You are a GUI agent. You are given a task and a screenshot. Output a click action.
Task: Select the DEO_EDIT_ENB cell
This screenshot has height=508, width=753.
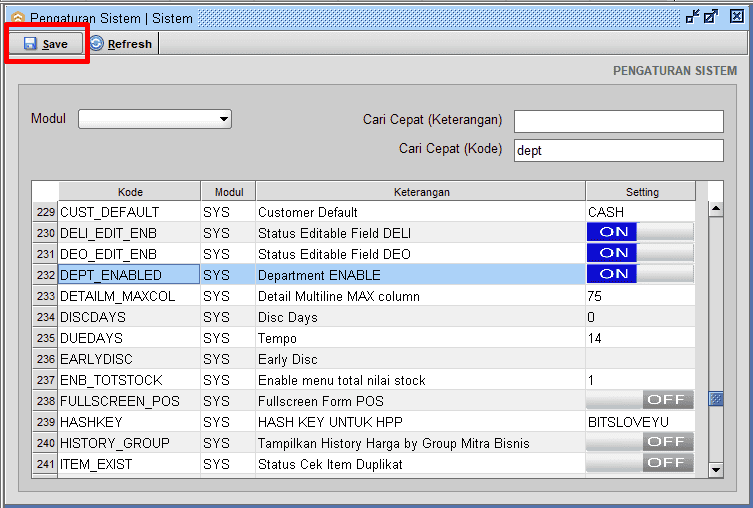[129, 254]
